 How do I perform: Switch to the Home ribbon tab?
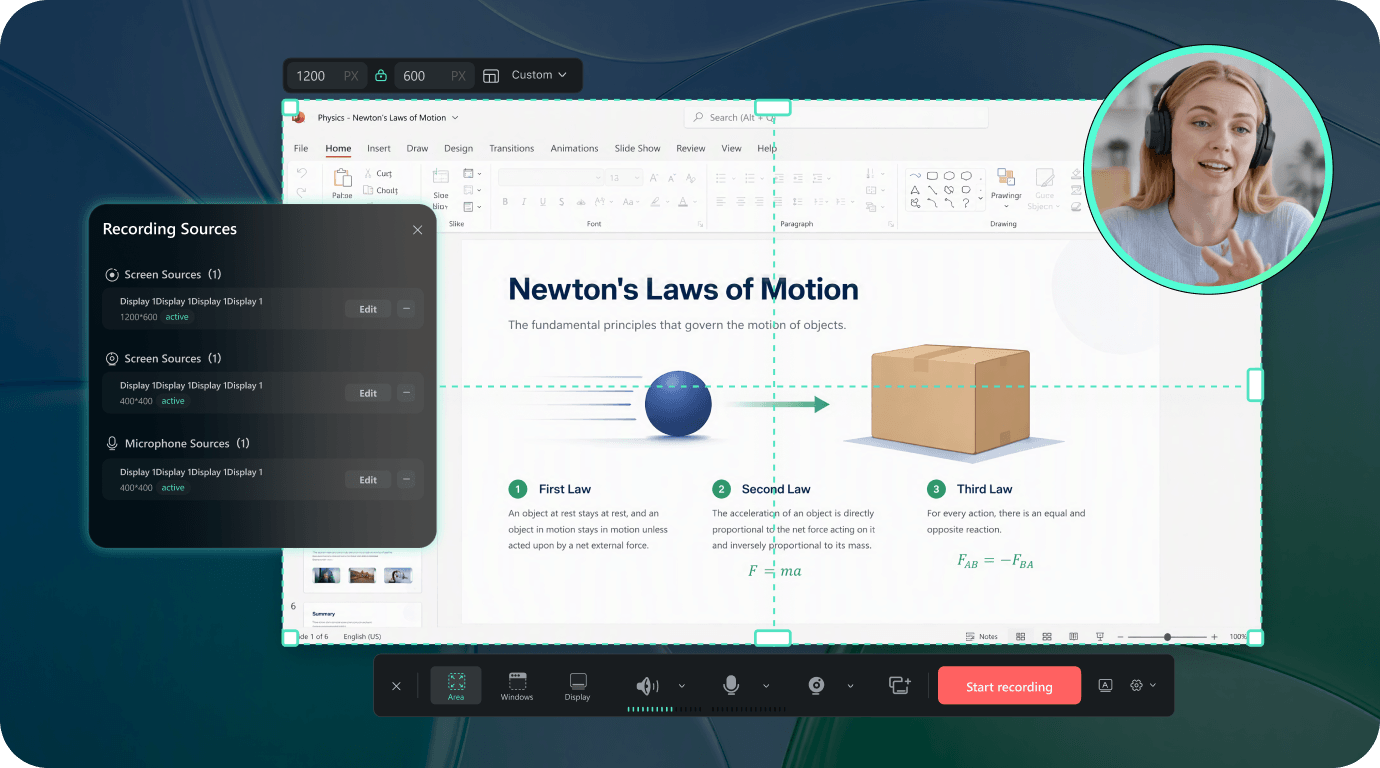[338, 148]
